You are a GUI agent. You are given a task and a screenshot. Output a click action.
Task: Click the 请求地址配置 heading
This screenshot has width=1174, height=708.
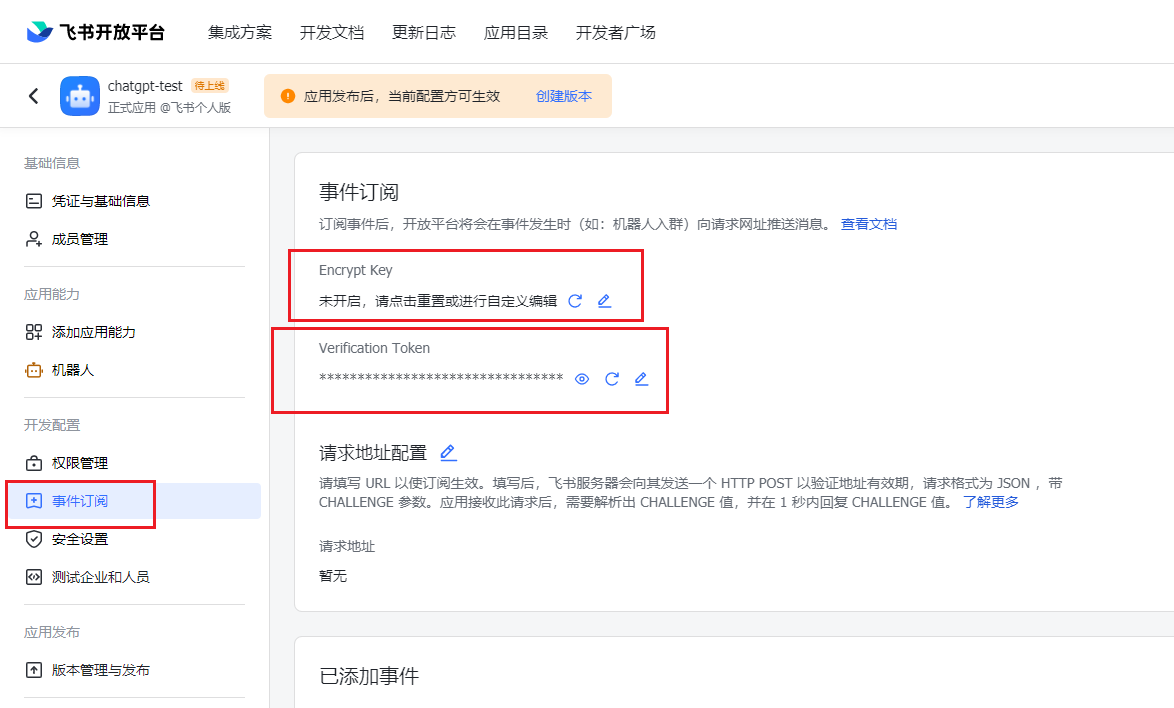[373, 453]
